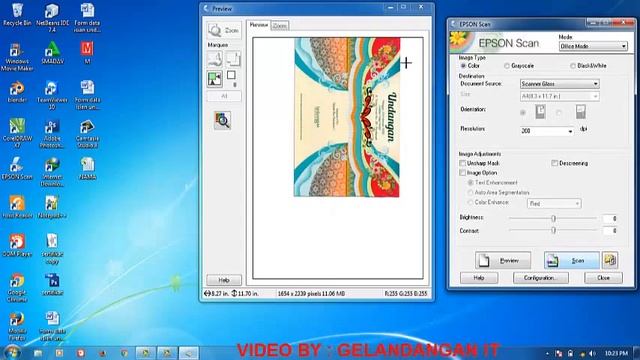Open the document Size dropdown
The height and width of the screenshot is (360, 640).
560,96
